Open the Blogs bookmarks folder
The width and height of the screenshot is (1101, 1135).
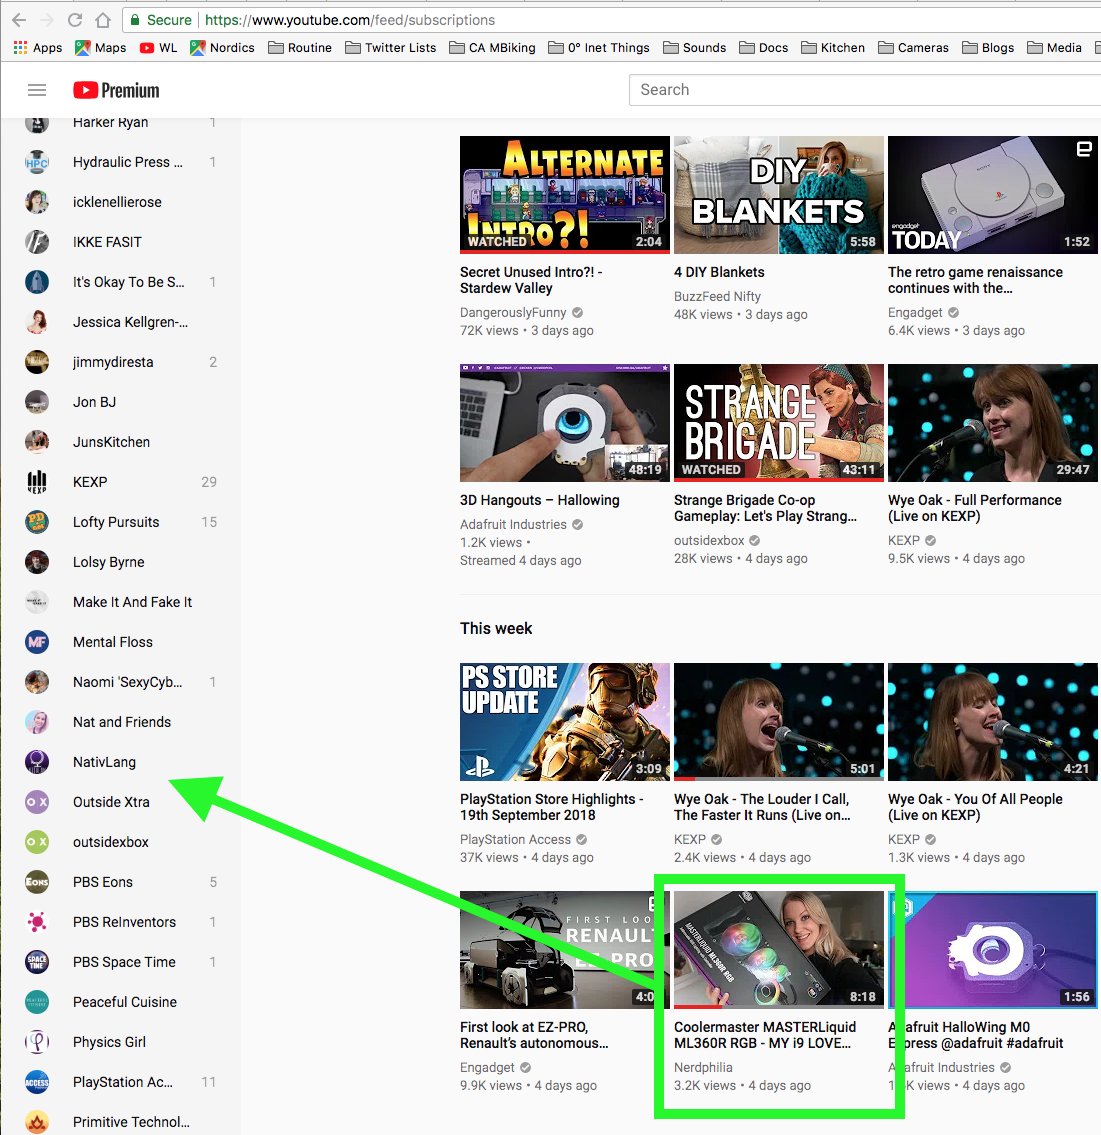987,48
